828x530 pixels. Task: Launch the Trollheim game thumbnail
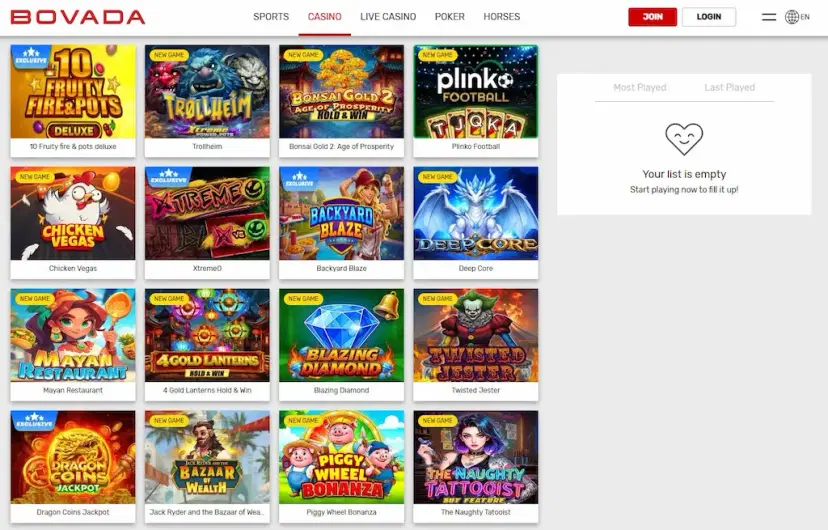(x=207, y=91)
